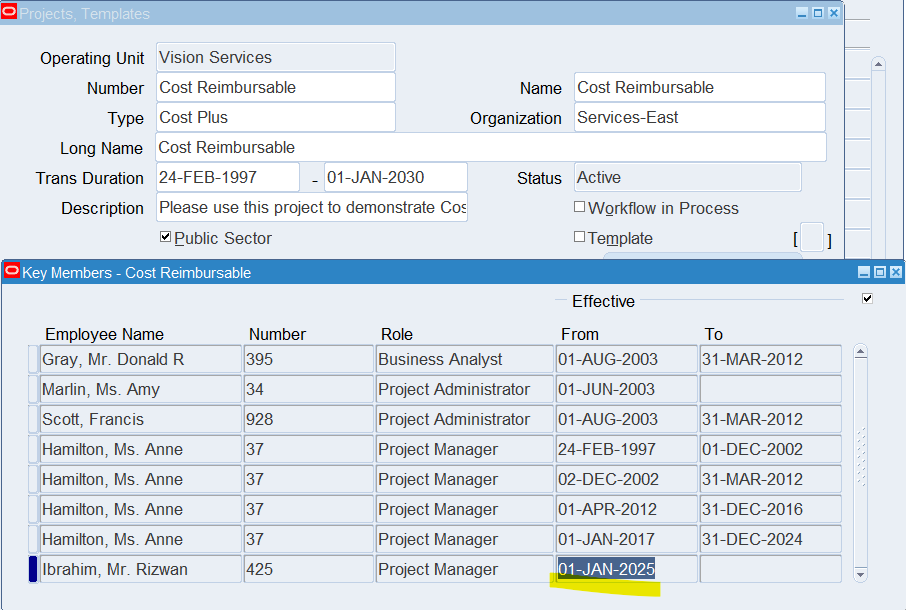Select the row marker for Gray, Mr. Donald R

[33, 359]
